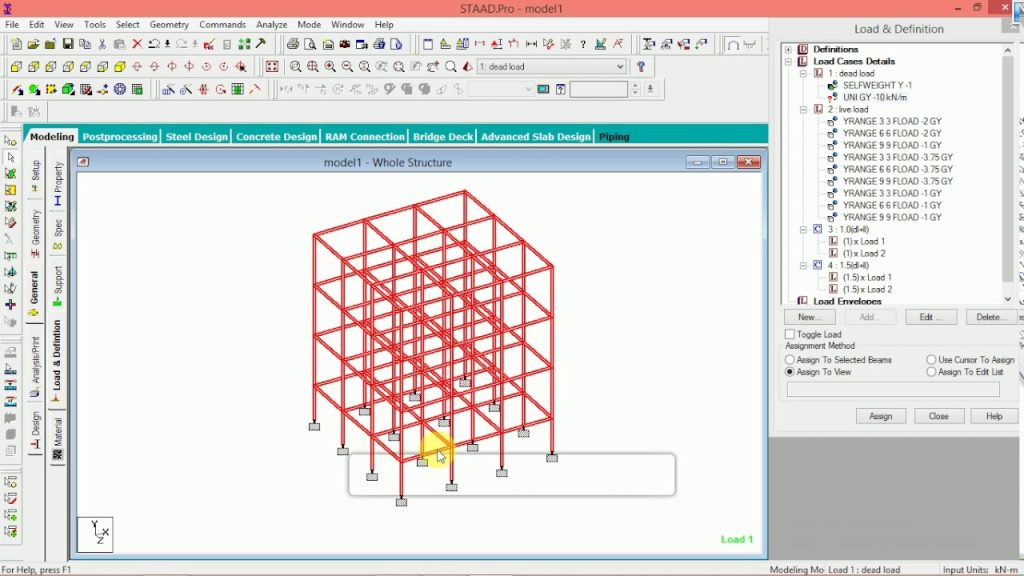Open the active load case dropdown
1024x576 pixels.
(620, 67)
